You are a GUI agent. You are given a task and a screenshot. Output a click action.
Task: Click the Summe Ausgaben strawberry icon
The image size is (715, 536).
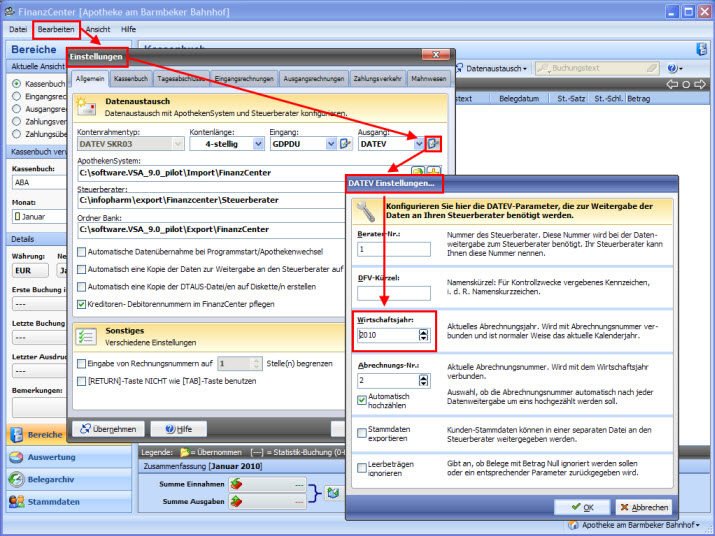pos(238,502)
